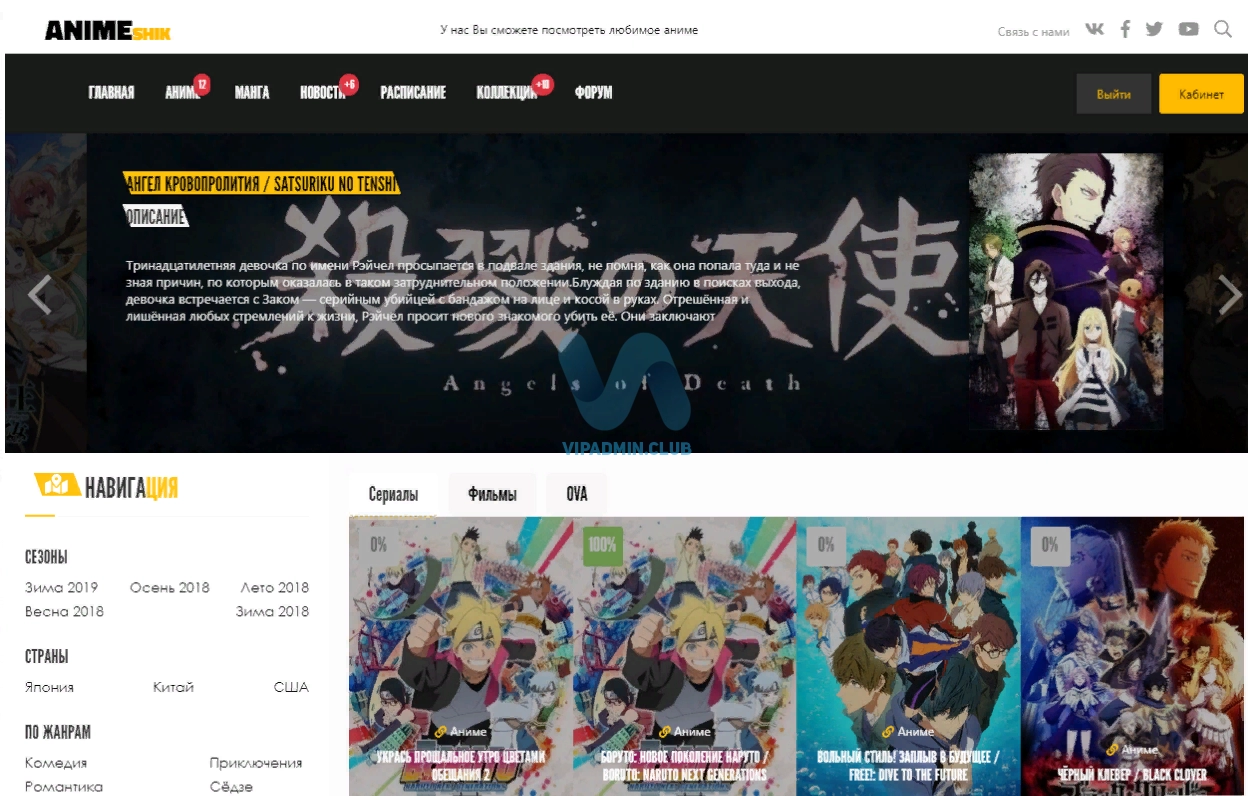Click the slogan У нас Вы сможете посмотреть любимое аниме
Viewport: 1248px width, 796px height.
tap(569, 30)
